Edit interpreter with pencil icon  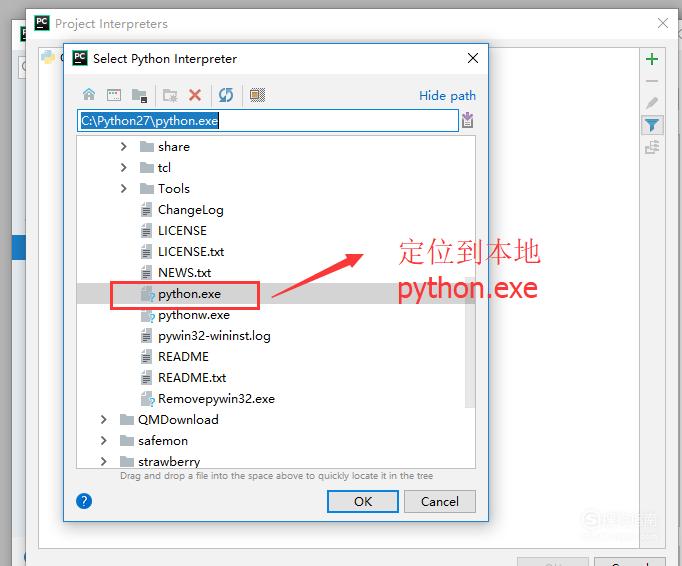tap(652, 103)
